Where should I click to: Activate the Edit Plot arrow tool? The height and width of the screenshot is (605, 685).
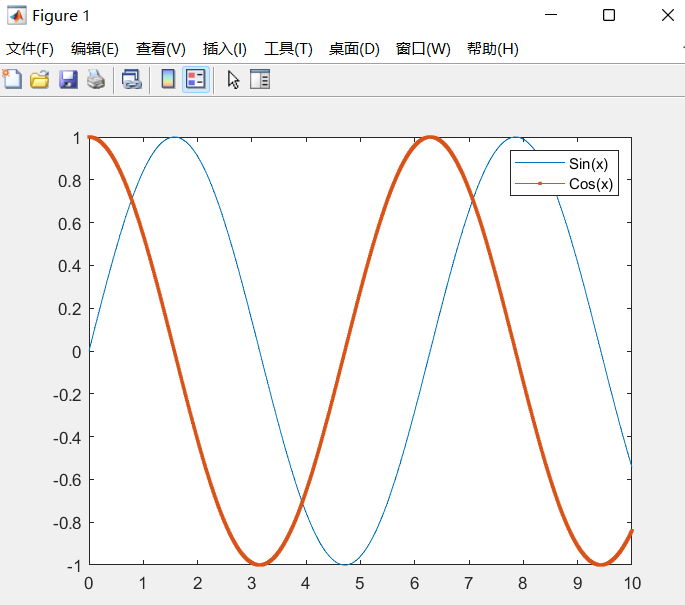pos(233,80)
